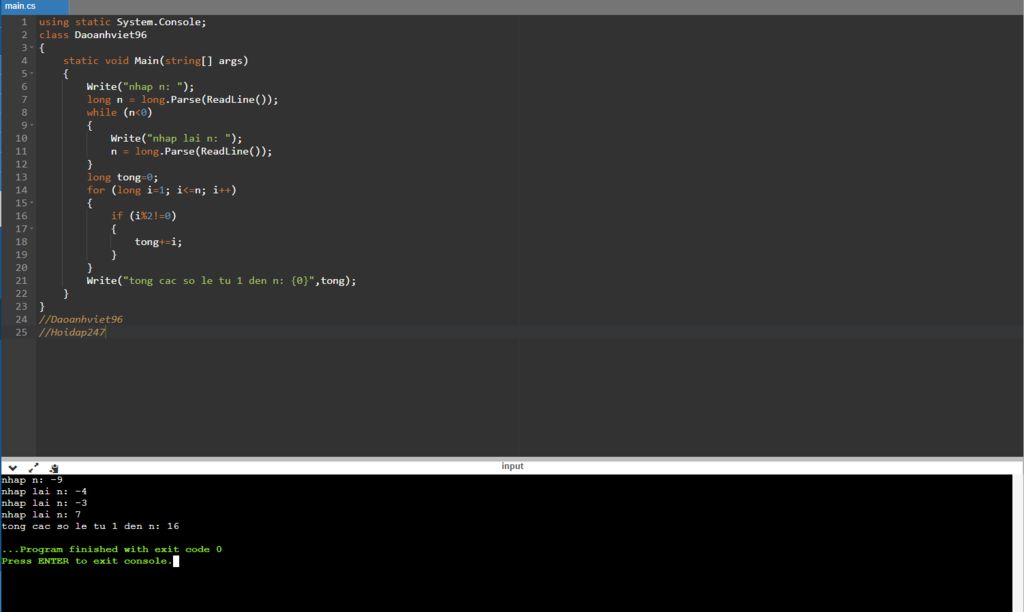Click the console vertical scrollbar

1017,543
